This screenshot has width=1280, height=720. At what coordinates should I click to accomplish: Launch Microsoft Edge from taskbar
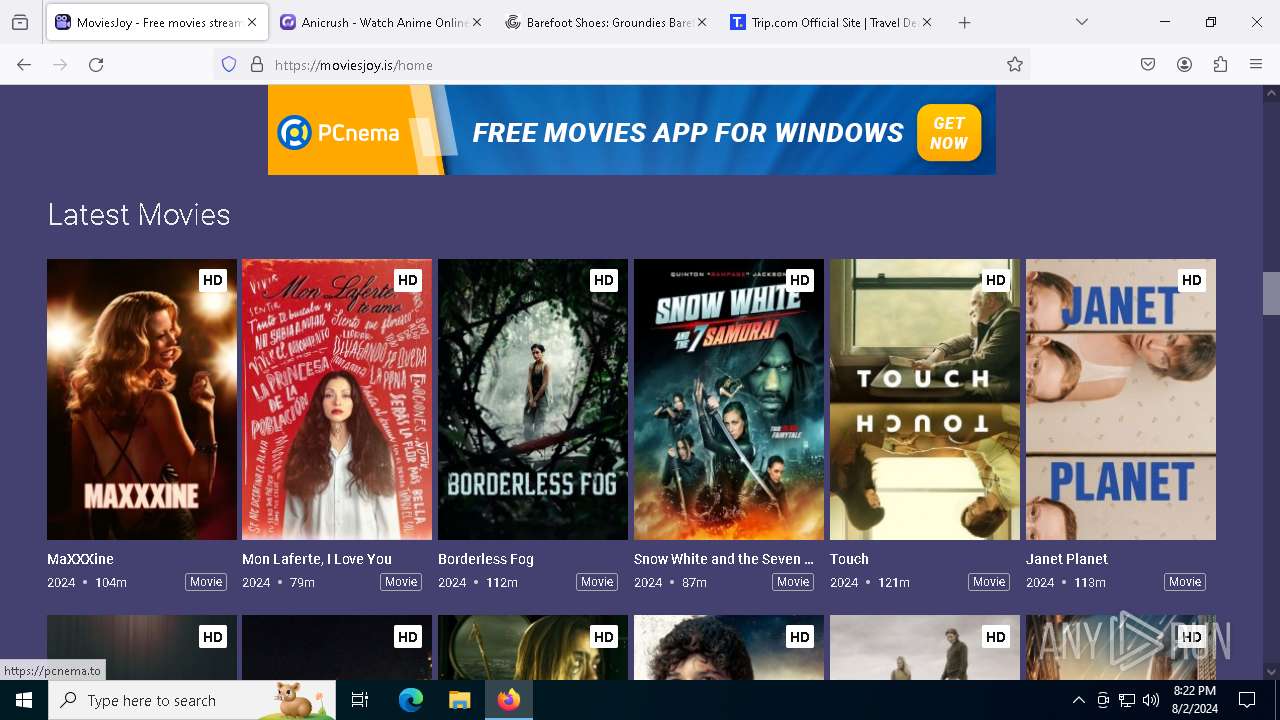(410, 700)
